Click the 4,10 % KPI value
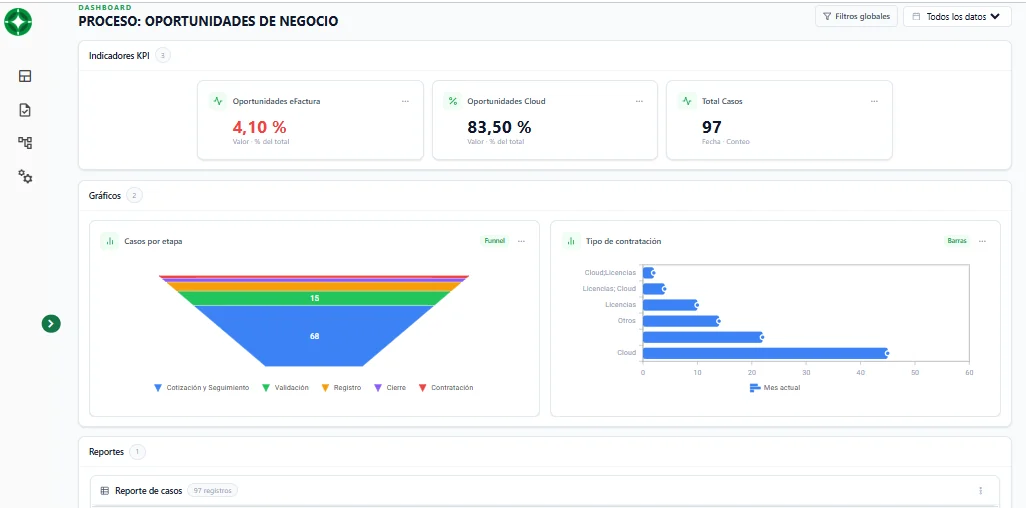Viewport: 1026px width, 508px height. tap(259, 126)
